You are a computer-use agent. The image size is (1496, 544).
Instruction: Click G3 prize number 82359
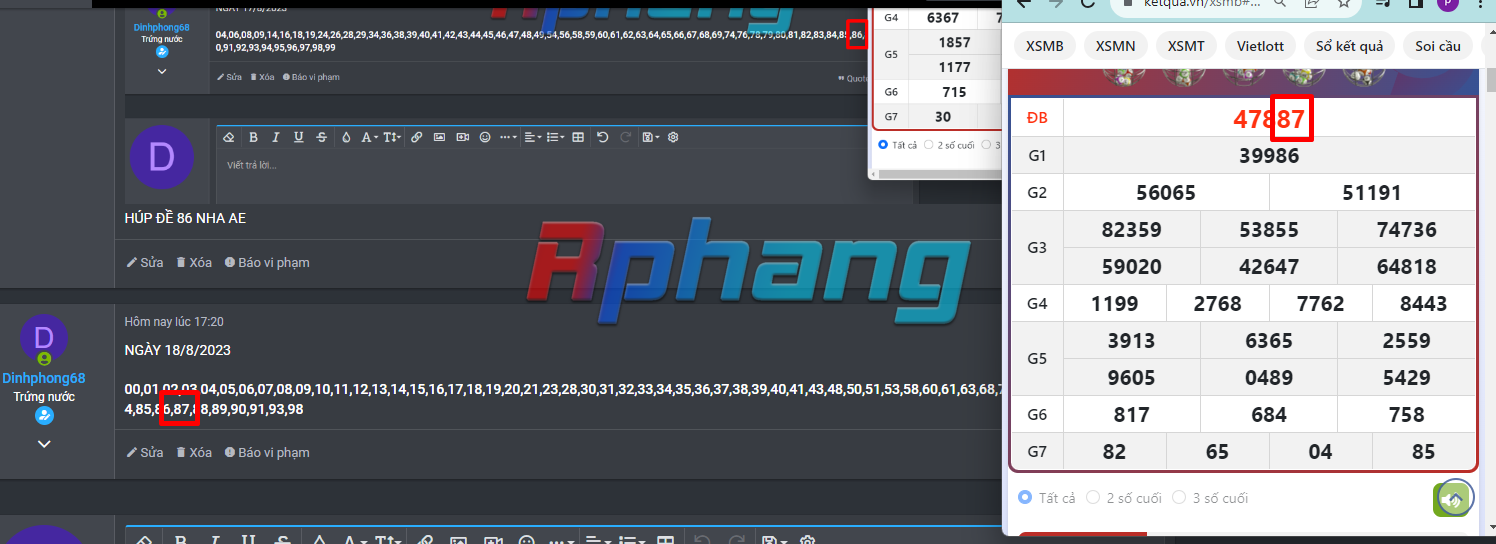[1132, 230]
